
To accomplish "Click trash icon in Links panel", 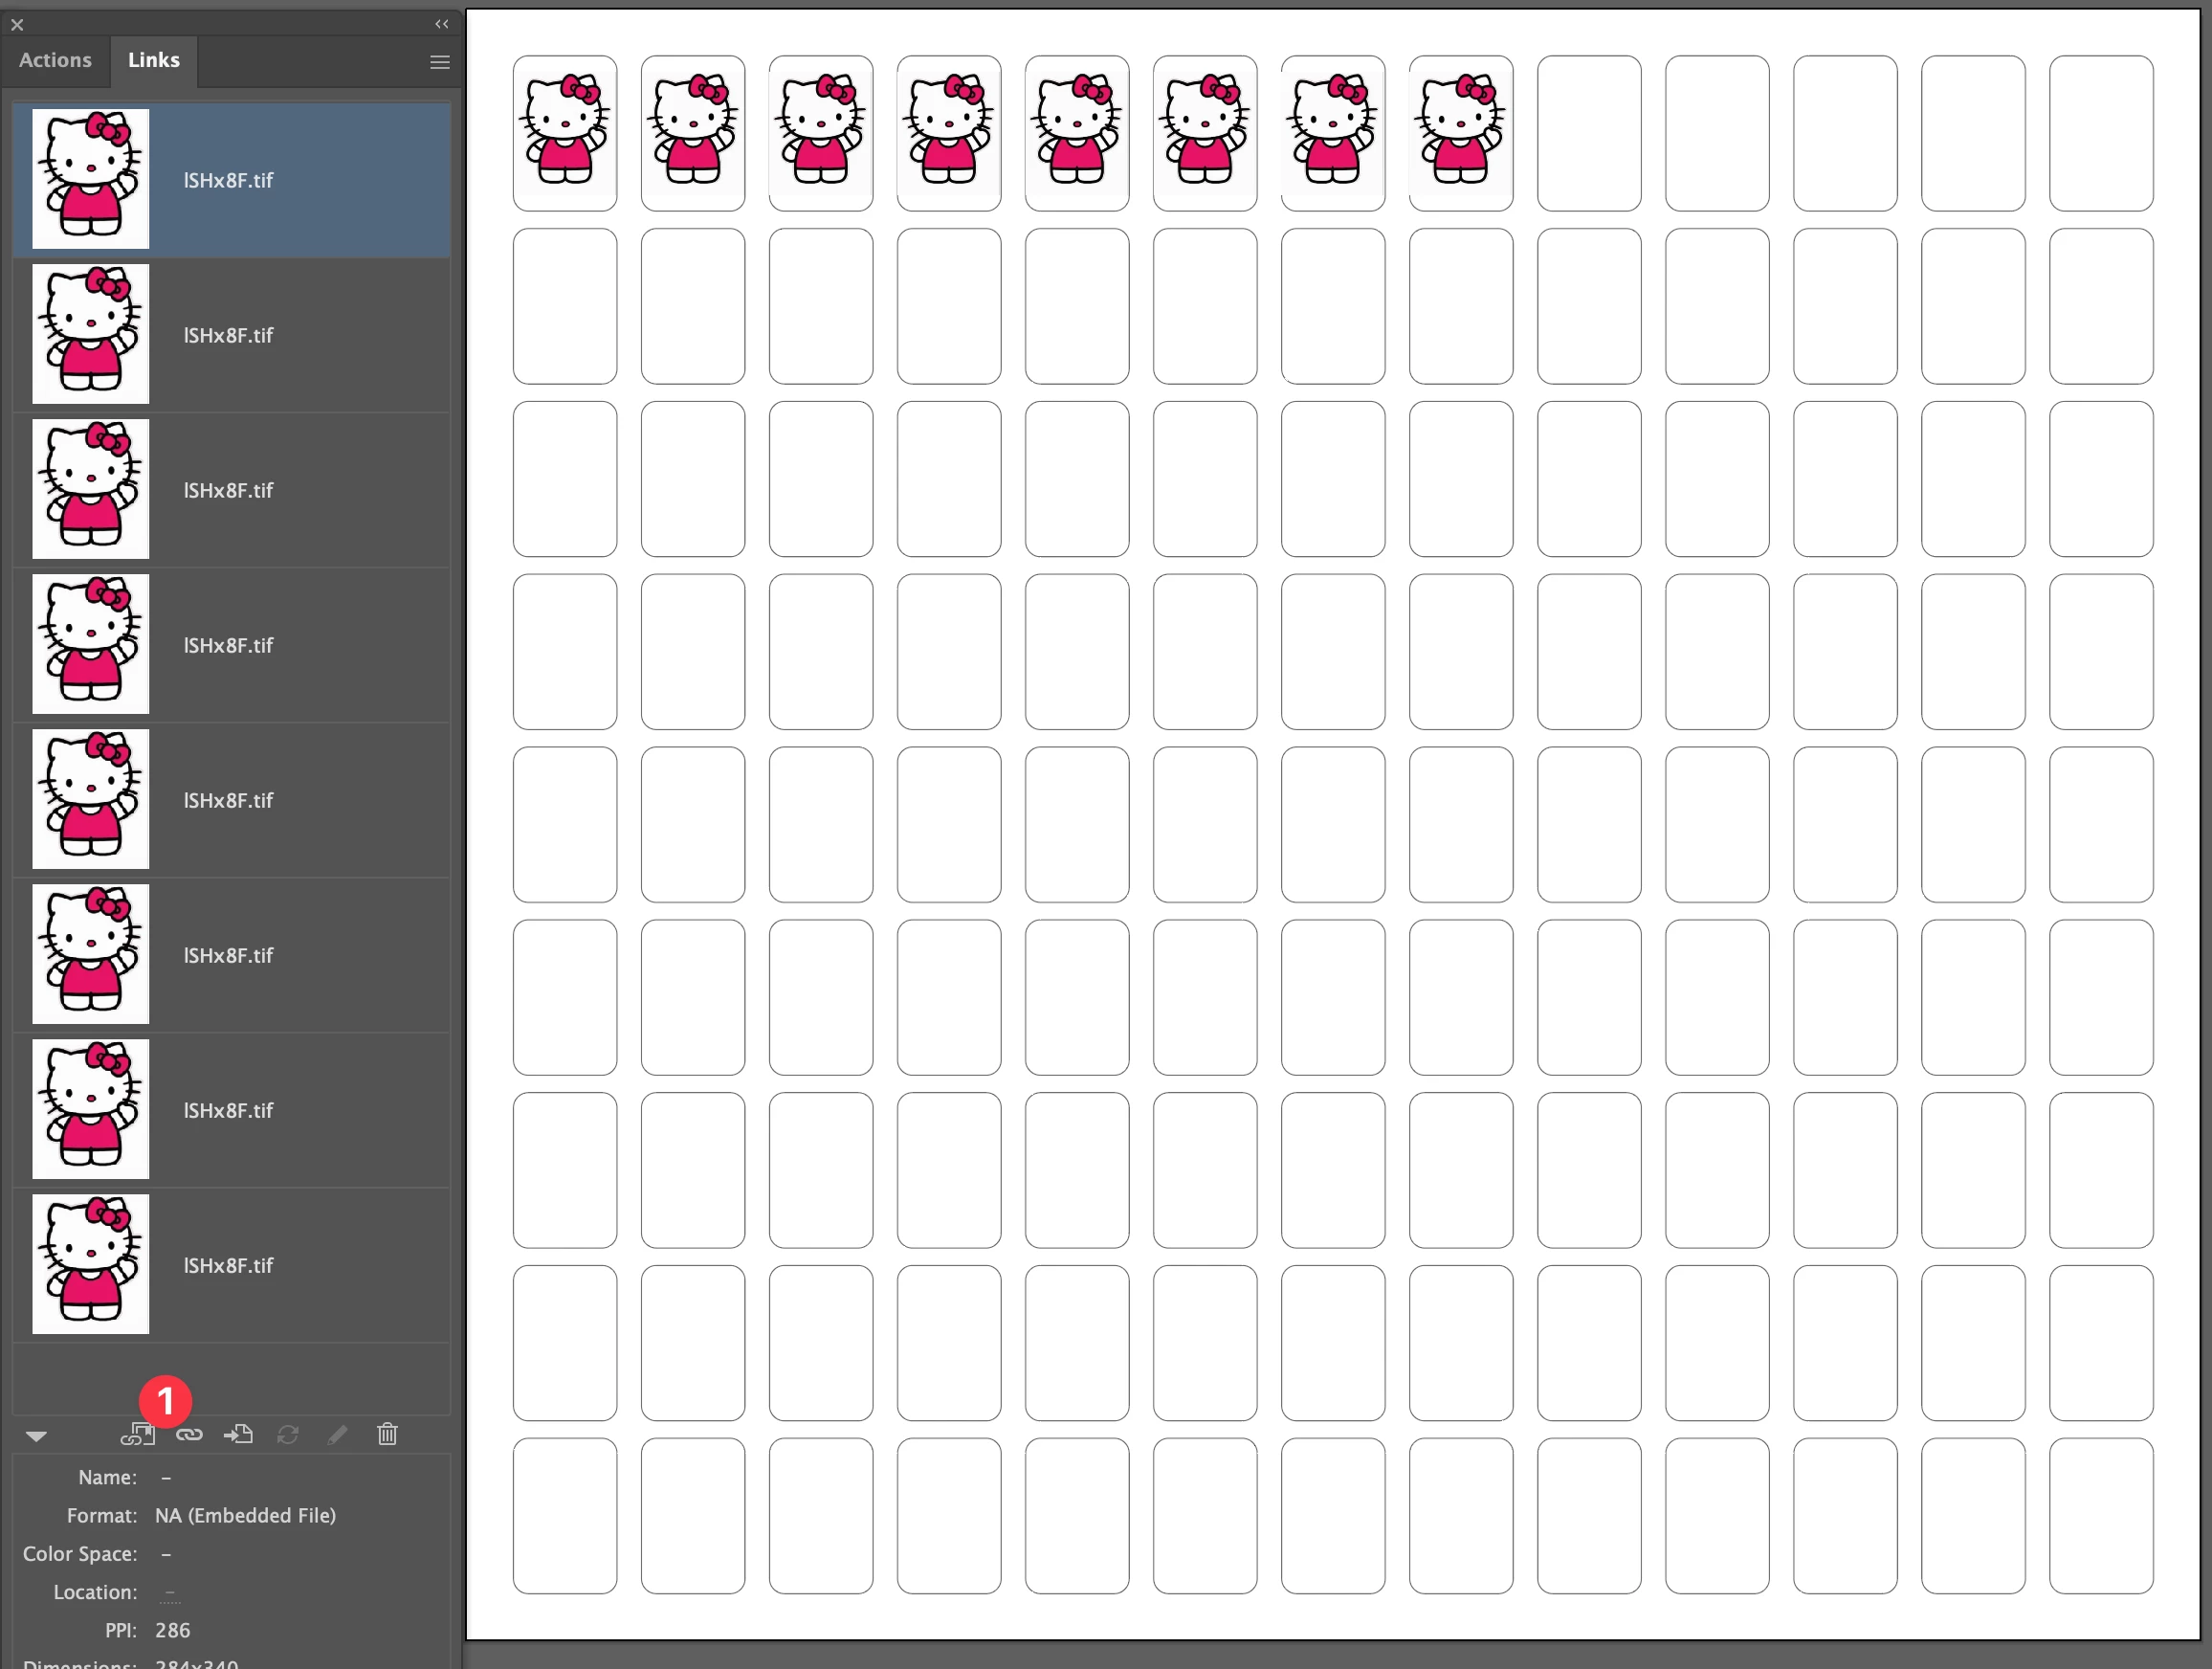I will click(387, 1435).
